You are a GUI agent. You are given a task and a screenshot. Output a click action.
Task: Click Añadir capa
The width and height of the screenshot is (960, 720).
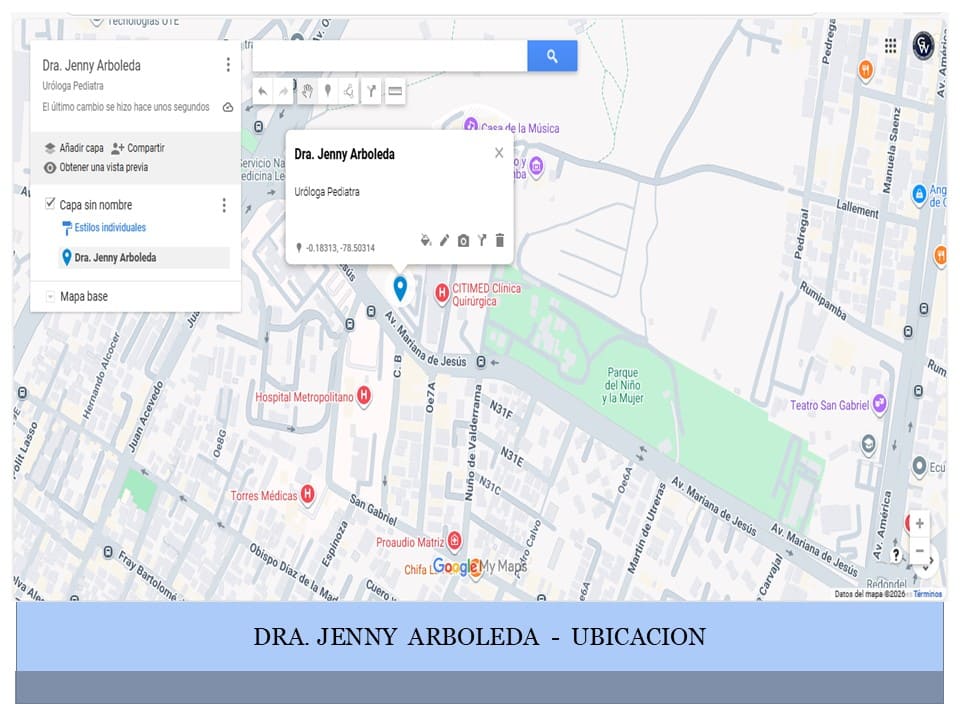(x=74, y=148)
